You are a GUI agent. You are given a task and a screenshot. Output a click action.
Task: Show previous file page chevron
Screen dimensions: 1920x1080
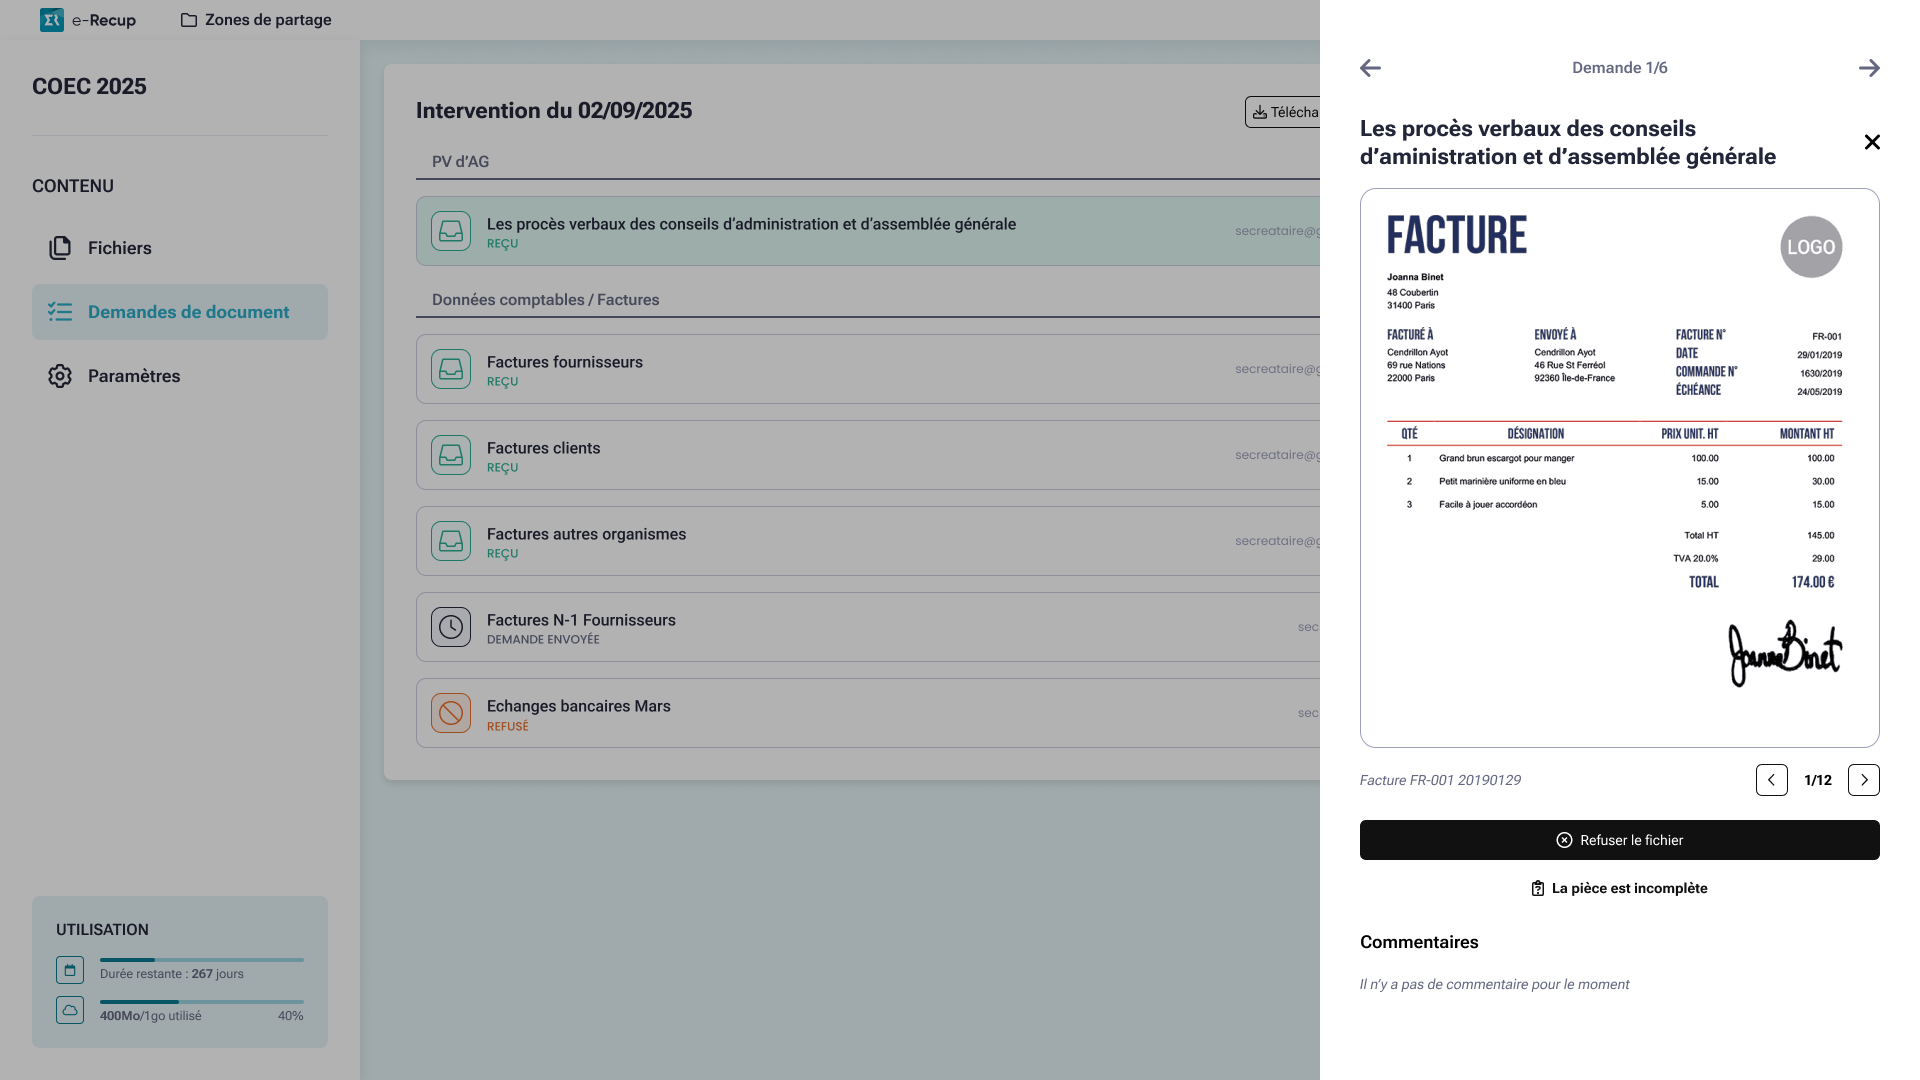pos(1771,780)
